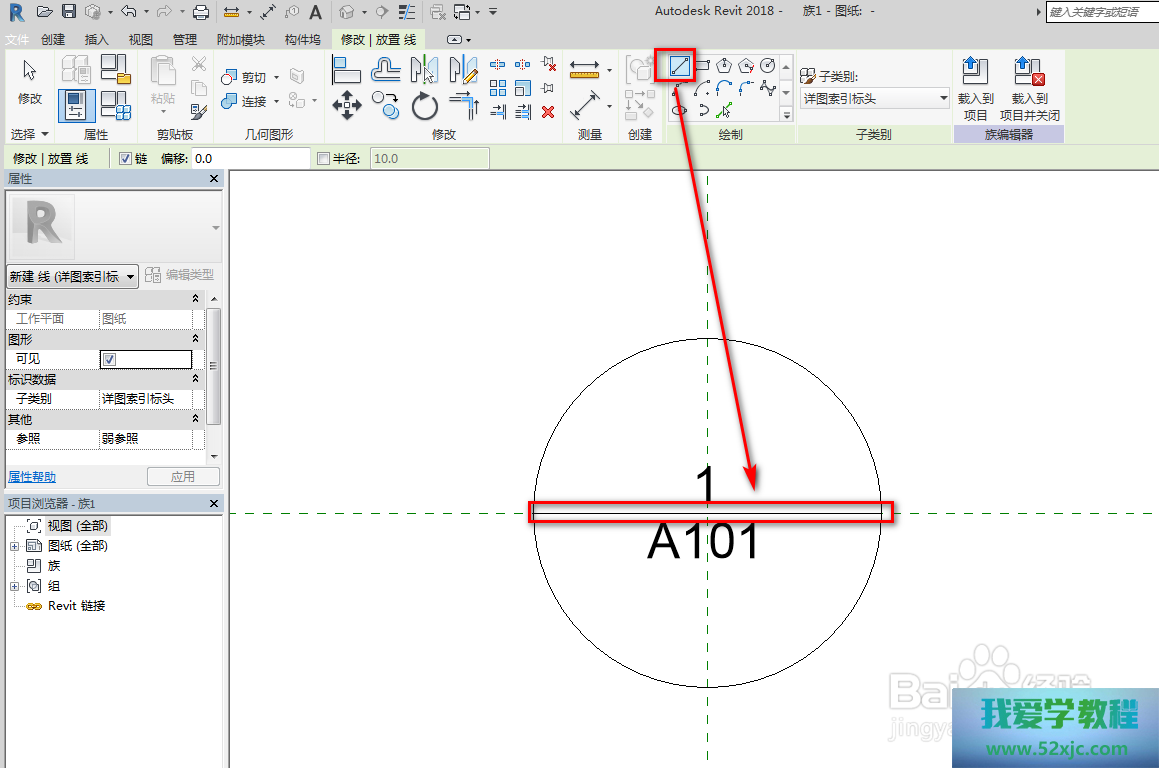Click the Print icon

pos(200,12)
